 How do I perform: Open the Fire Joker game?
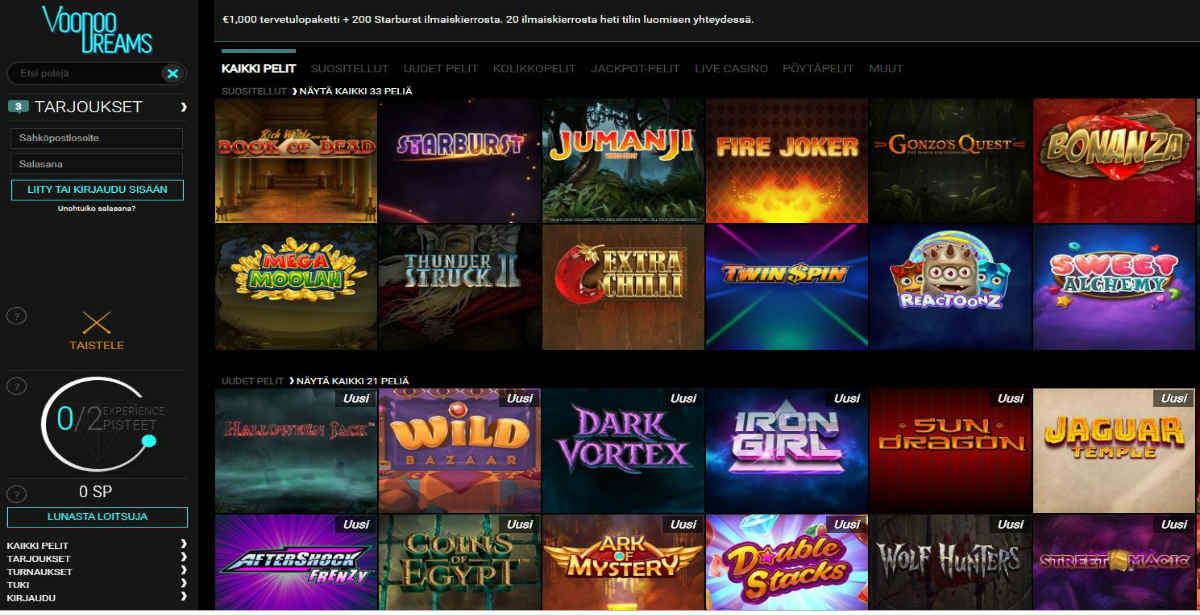pyautogui.click(x=787, y=161)
